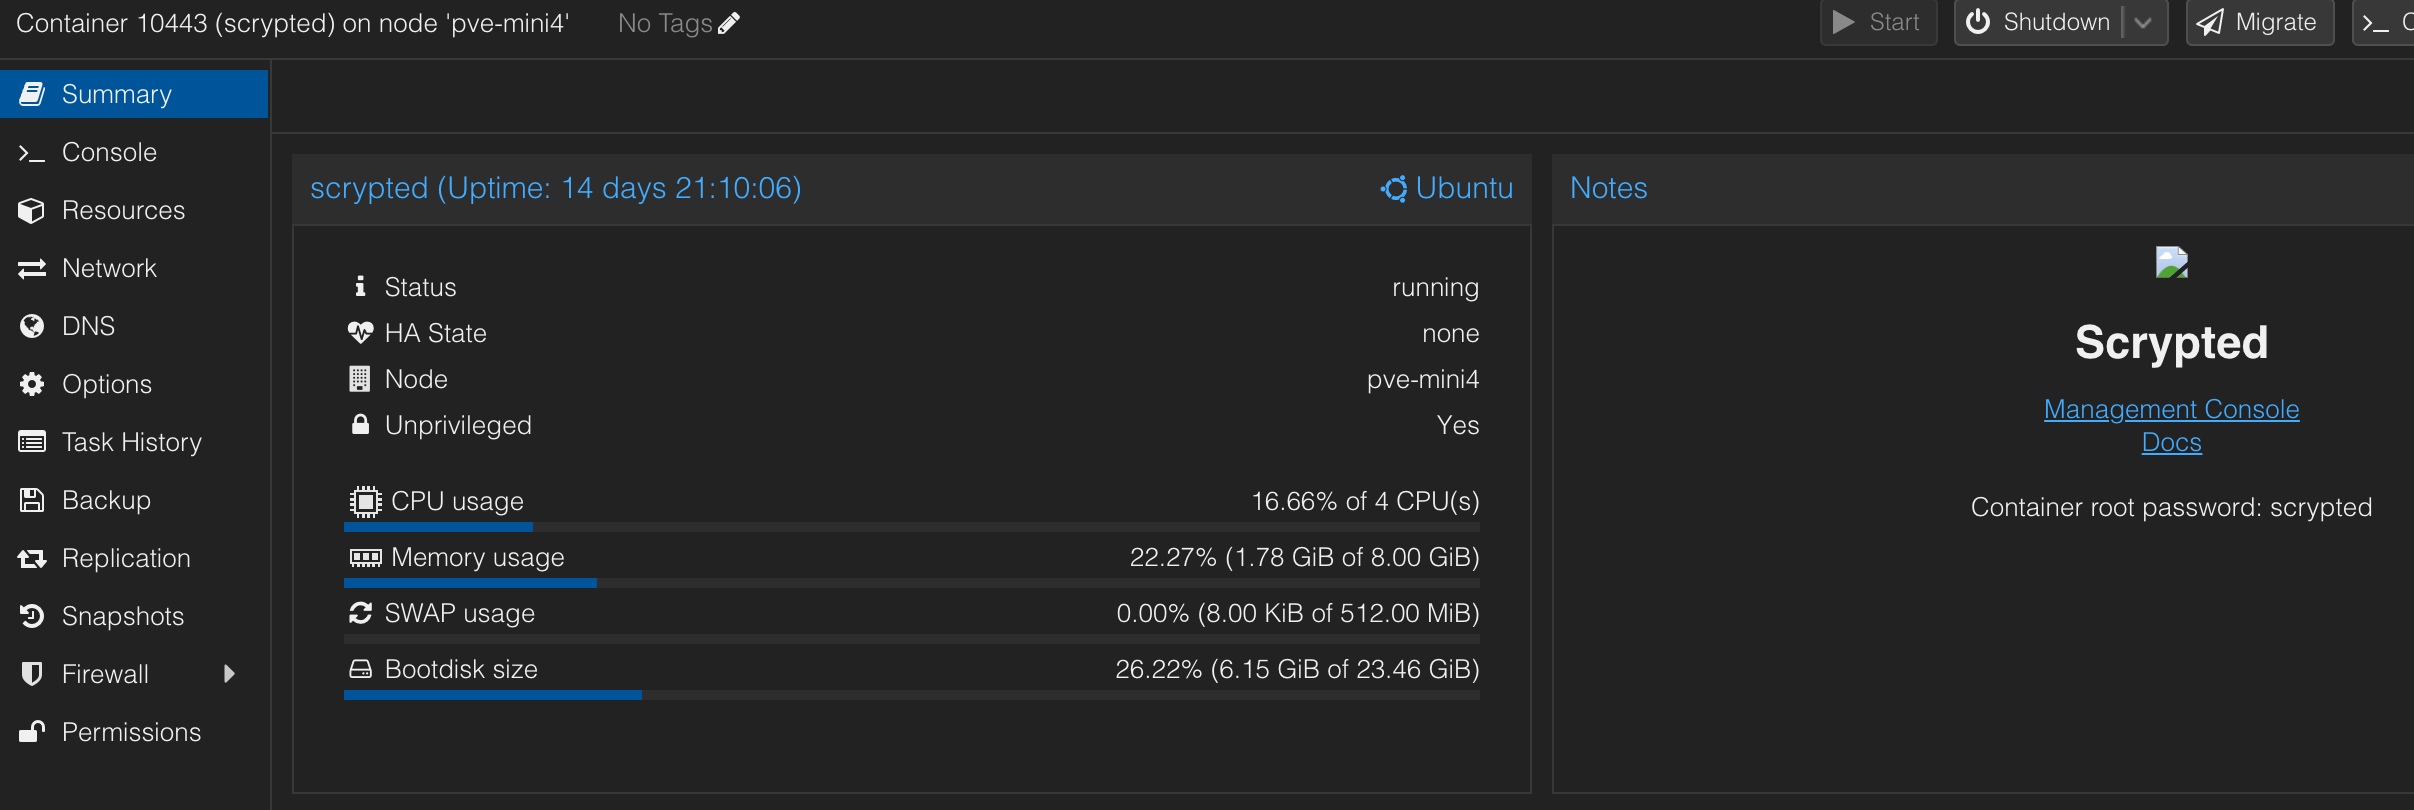Click the CPU usage progress bar
Viewport: 2414px width, 810px height.
click(x=911, y=527)
